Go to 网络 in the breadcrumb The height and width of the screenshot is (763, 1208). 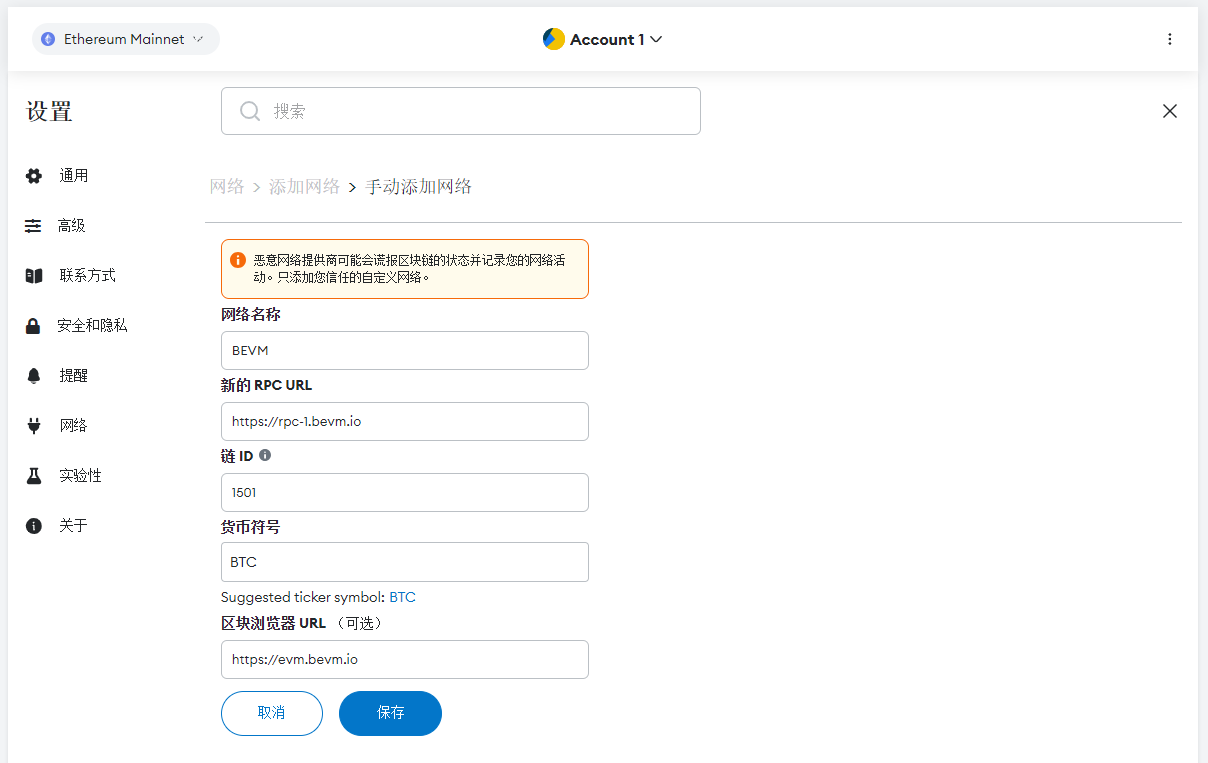(227, 187)
